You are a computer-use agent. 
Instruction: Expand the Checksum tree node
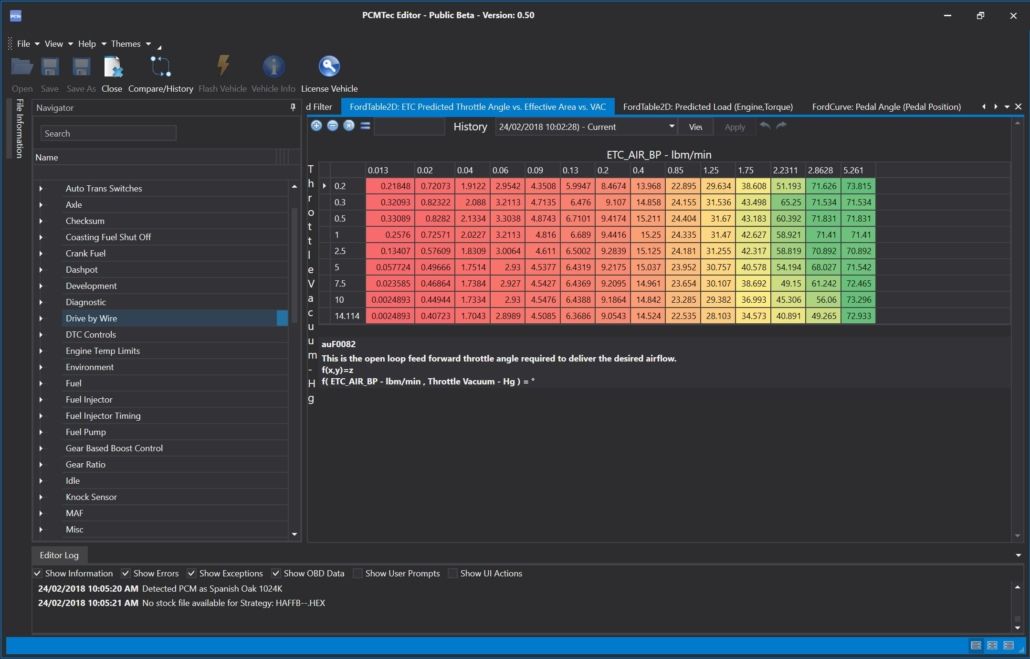(41, 221)
